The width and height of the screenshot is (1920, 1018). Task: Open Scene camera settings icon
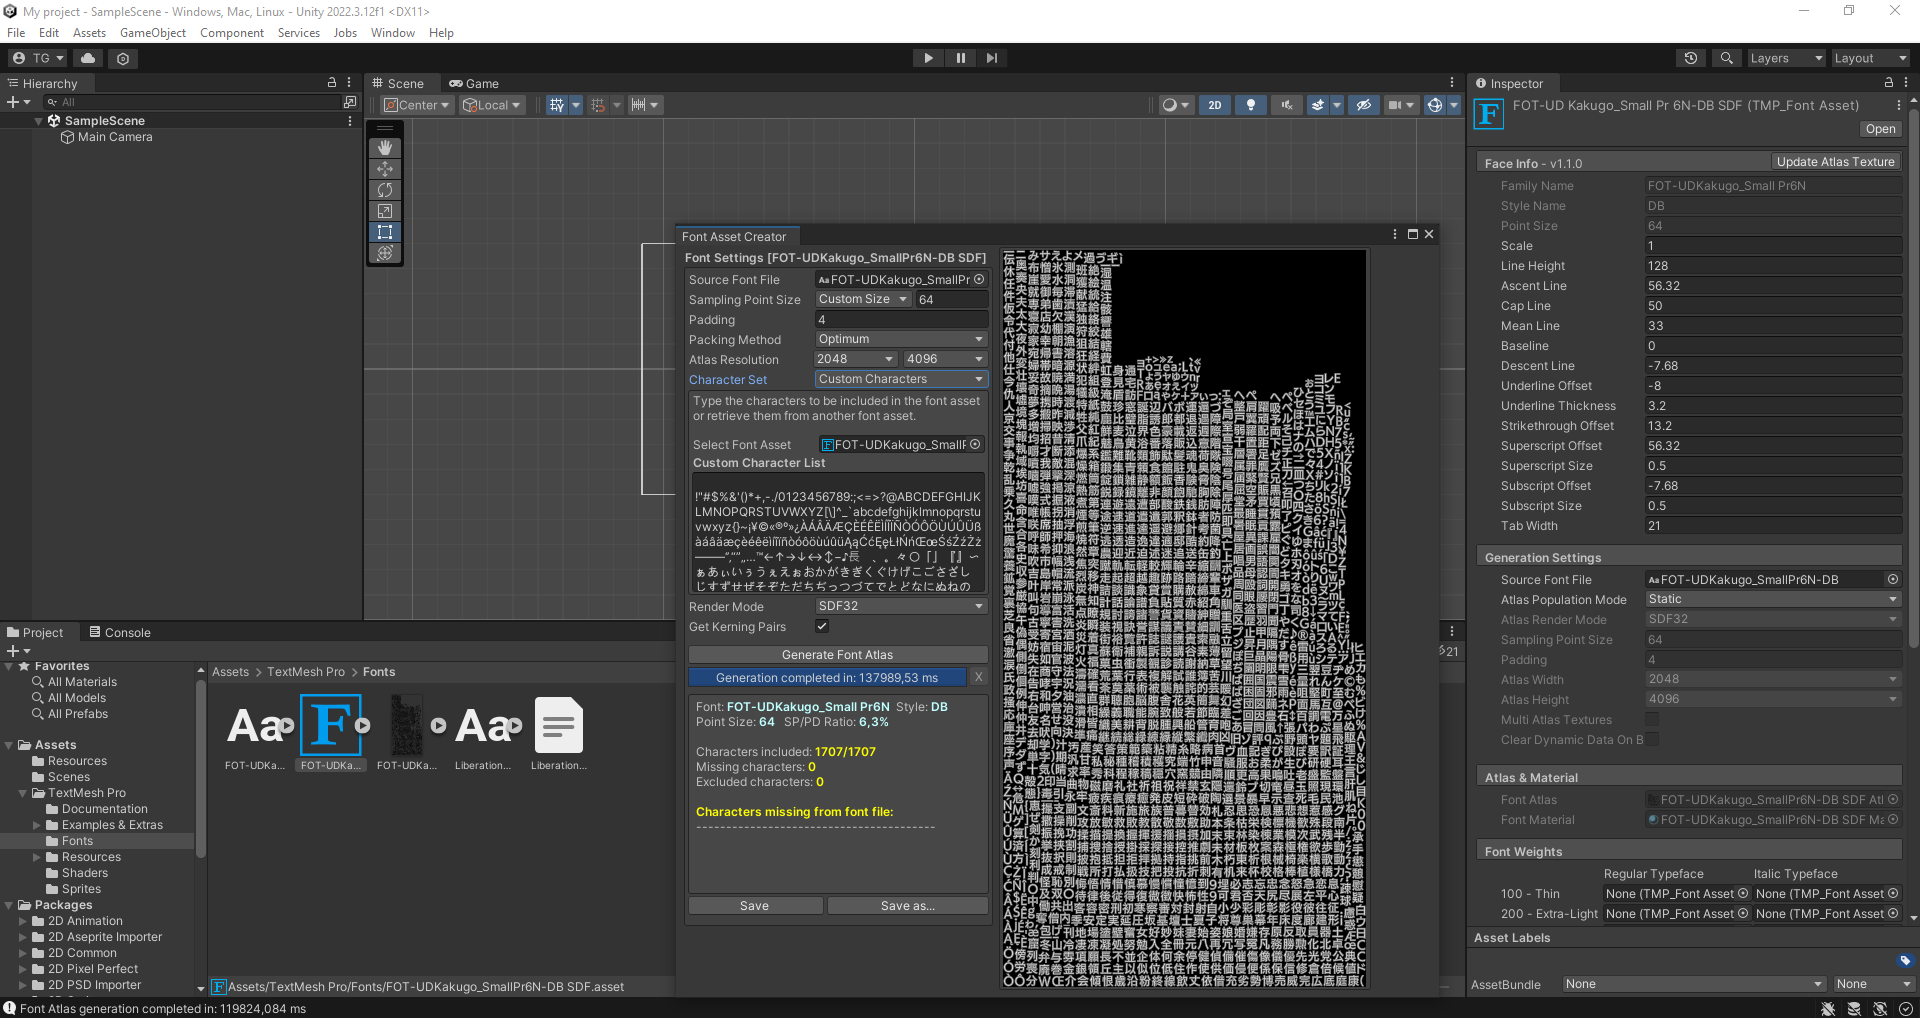click(1400, 105)
